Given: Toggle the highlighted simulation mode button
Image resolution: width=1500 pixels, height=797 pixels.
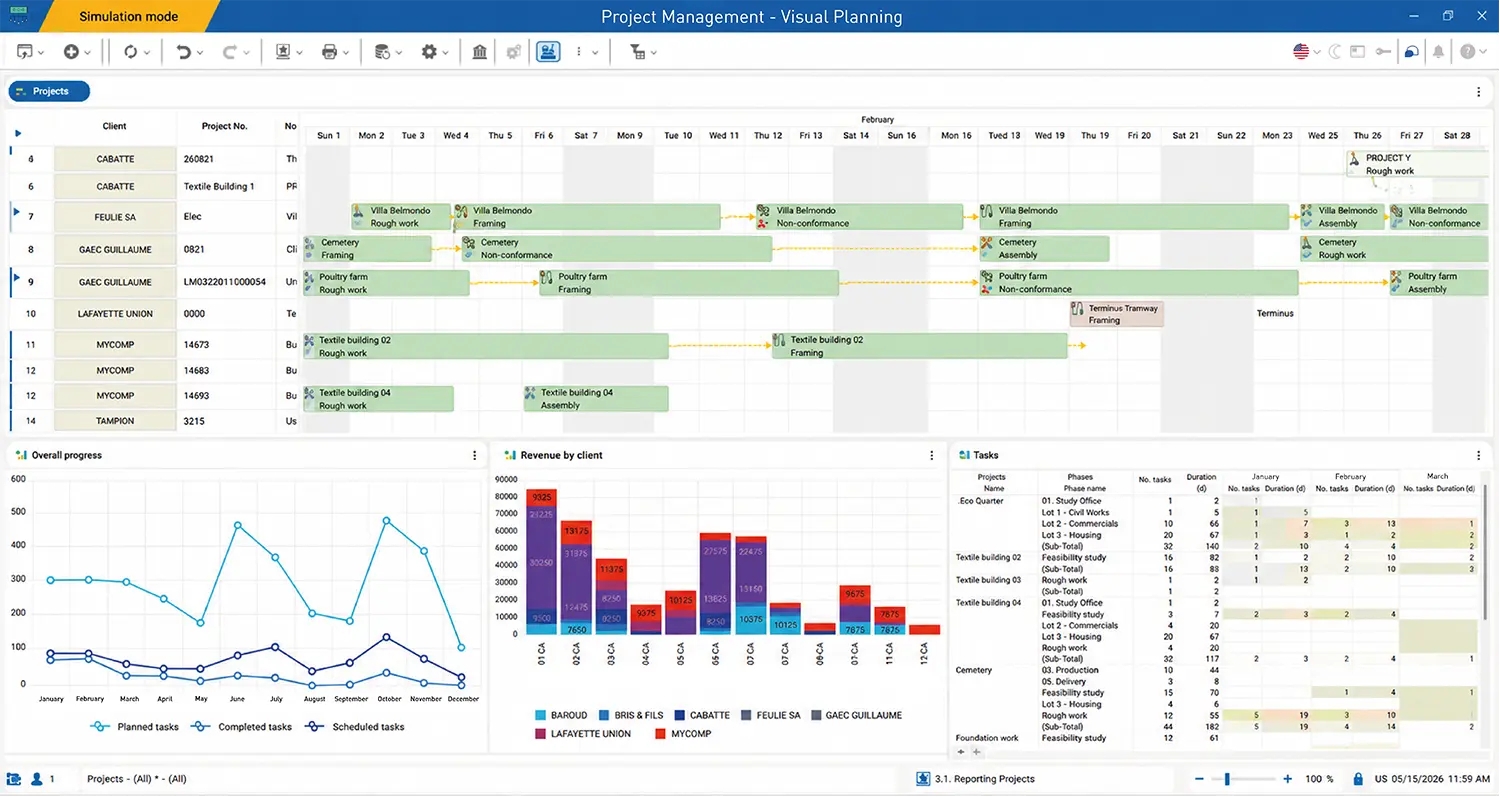Looking at the screenshot, I should coord(548,52).
